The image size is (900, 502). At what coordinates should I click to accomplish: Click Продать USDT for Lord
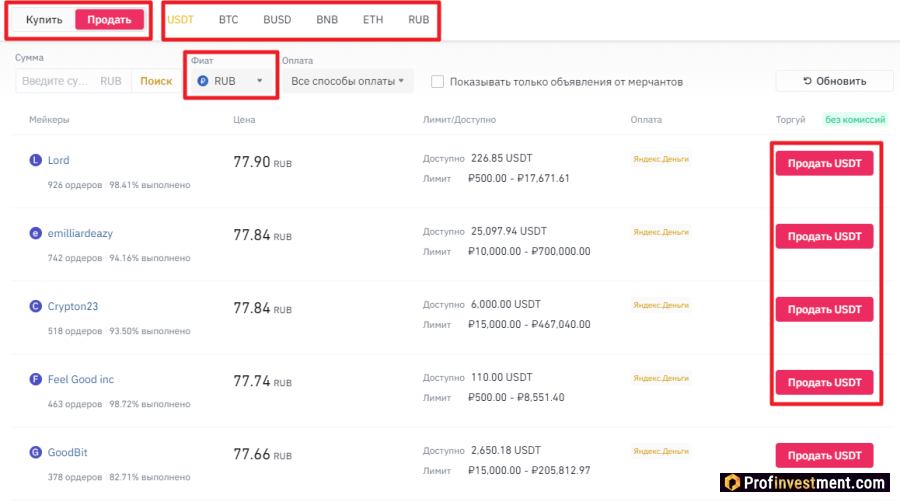pyautogui.click(x=824, y=163)
